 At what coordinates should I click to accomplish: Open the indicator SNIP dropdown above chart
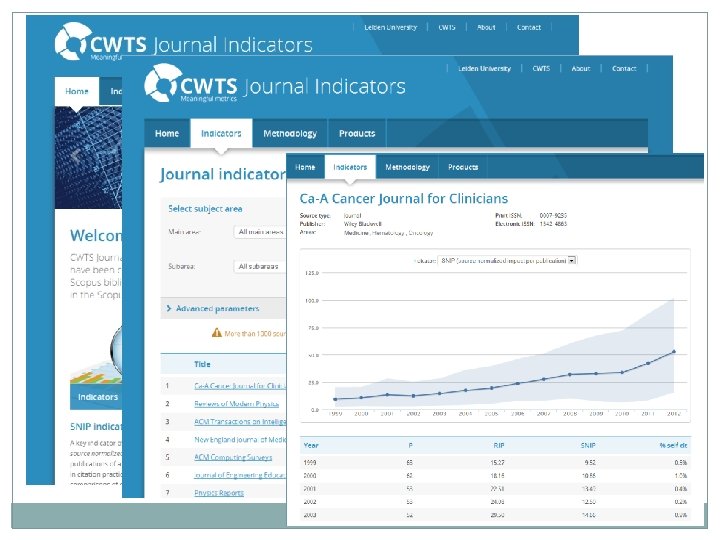point(507,260)
